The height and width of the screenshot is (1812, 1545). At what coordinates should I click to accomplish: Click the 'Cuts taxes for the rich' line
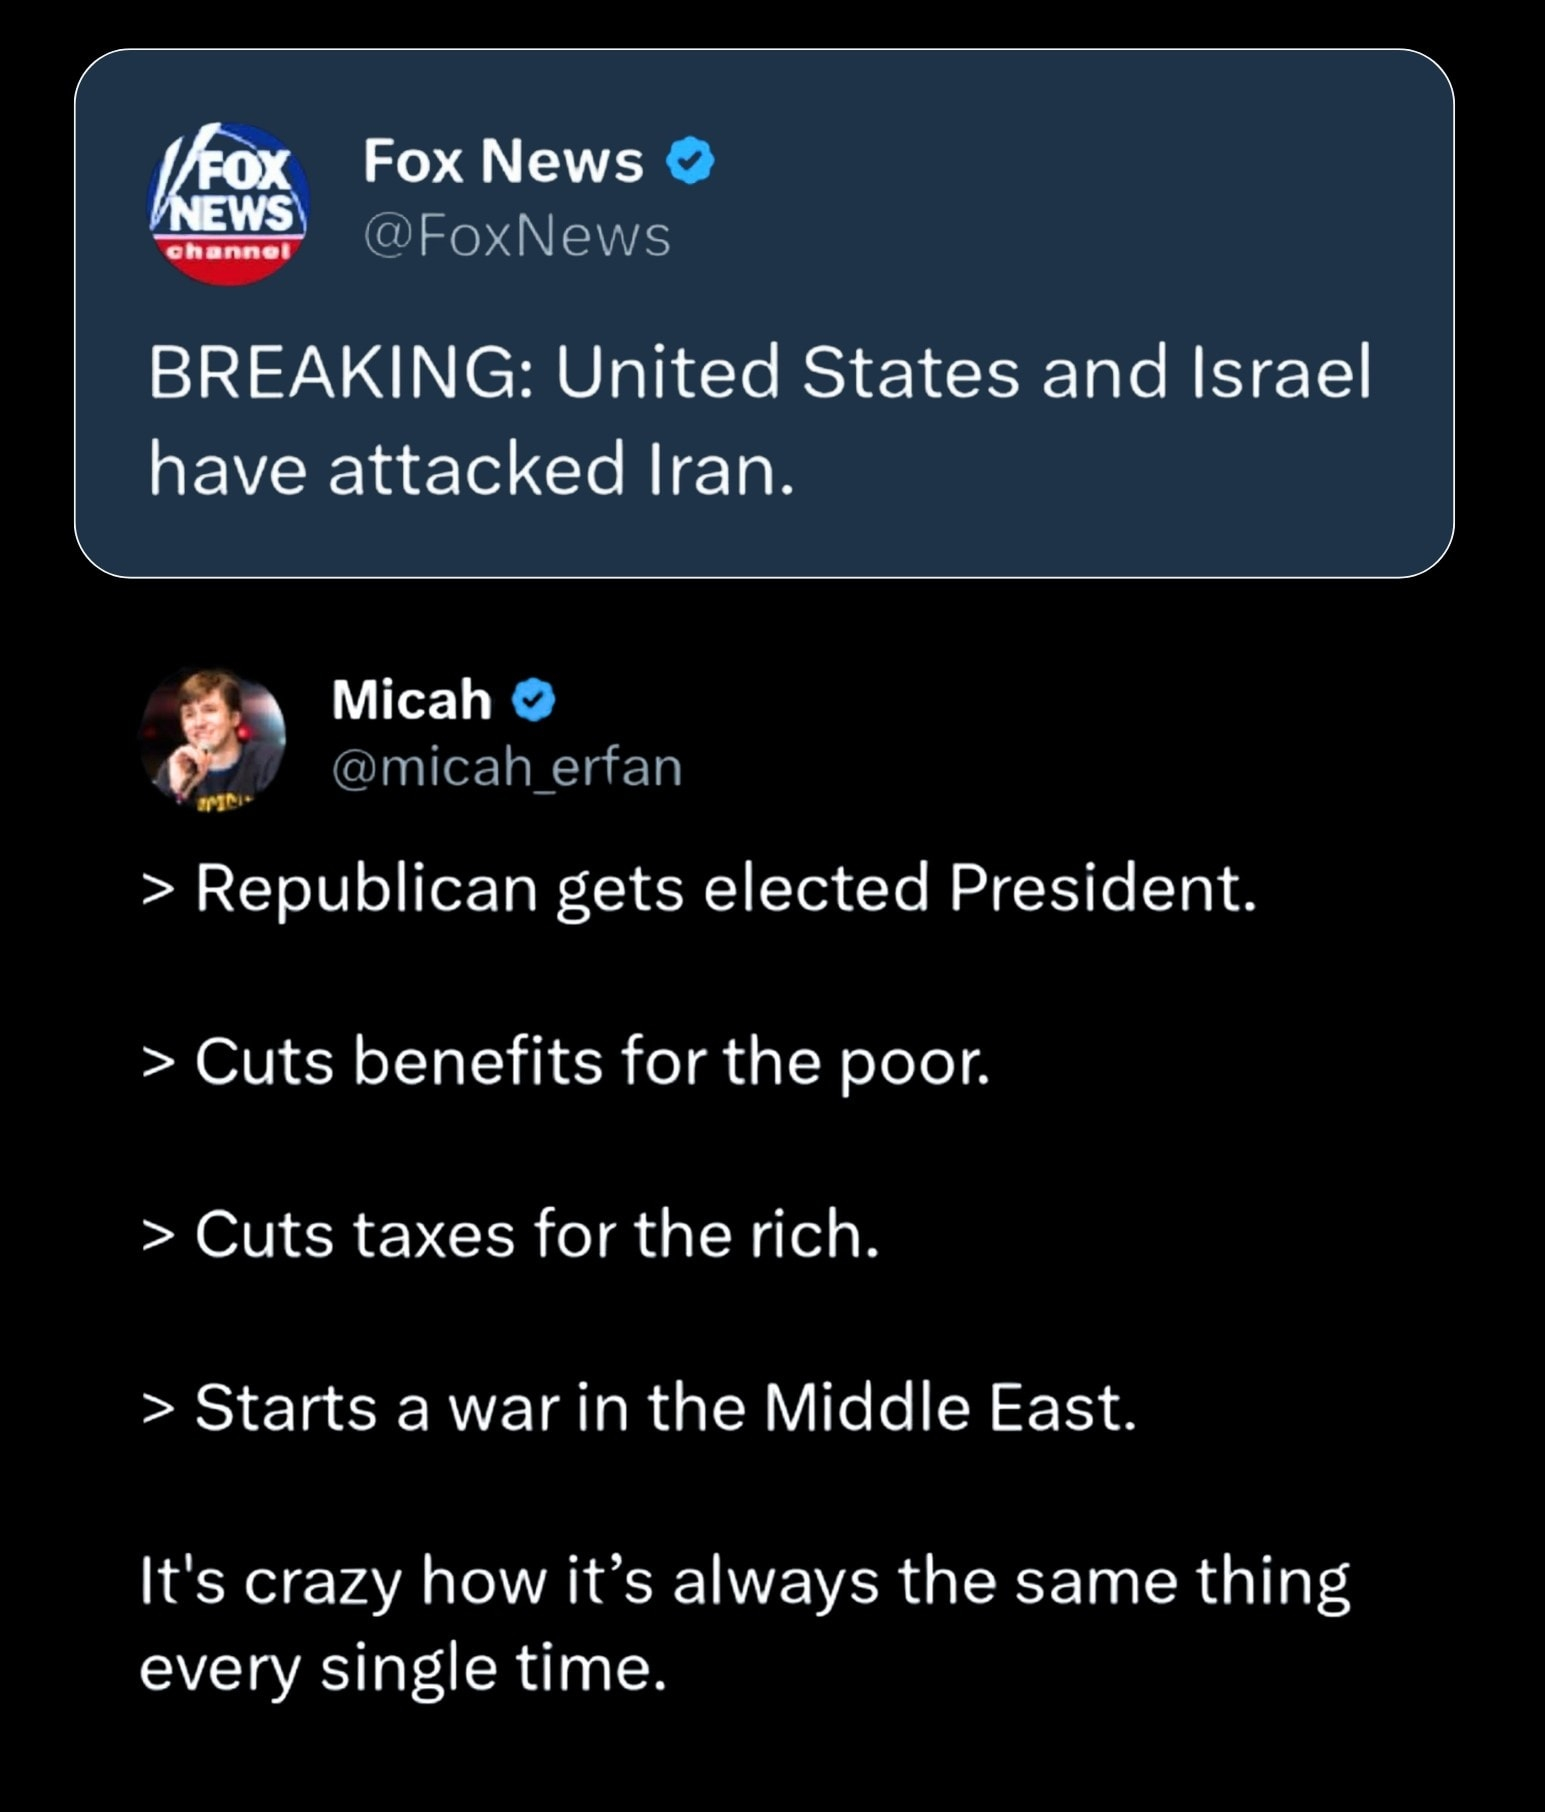pos(510,1234)
